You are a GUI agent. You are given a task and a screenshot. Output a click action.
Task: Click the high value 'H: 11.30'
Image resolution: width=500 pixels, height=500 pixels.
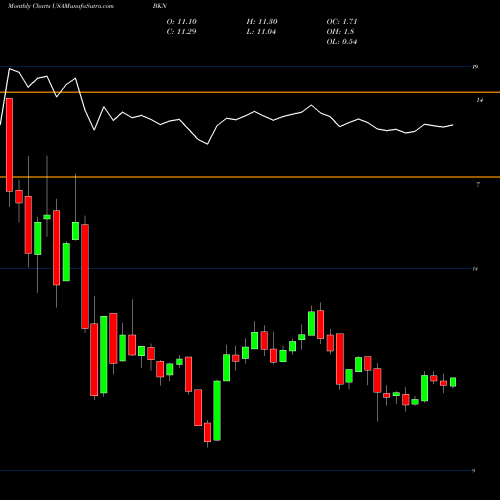[x=262, y=22]
